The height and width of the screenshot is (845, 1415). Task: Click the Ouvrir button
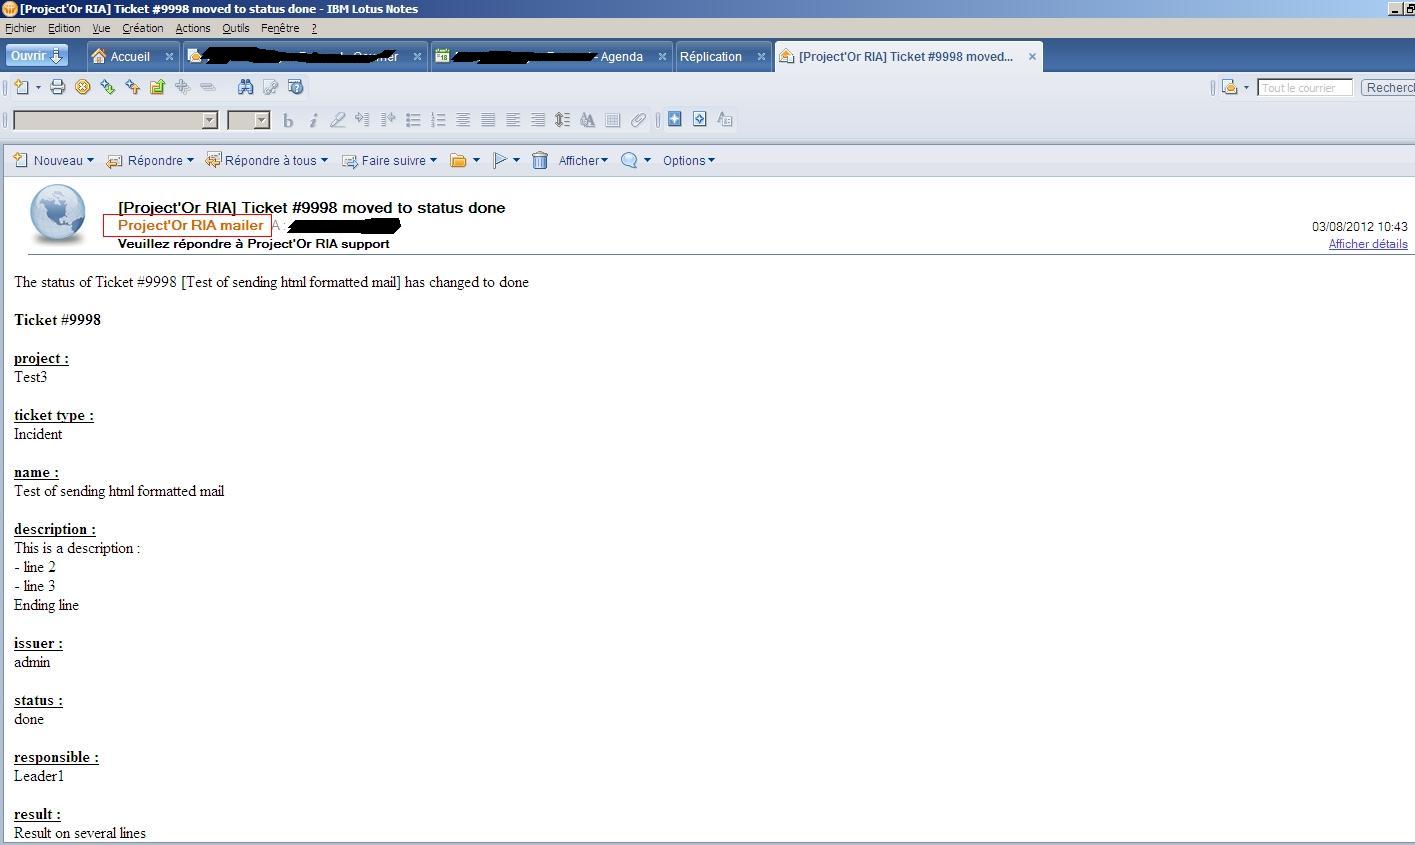(36, 56)
